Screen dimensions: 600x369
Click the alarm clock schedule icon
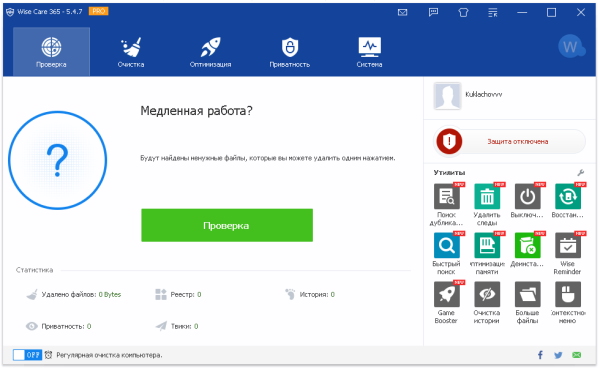point(48,355)
